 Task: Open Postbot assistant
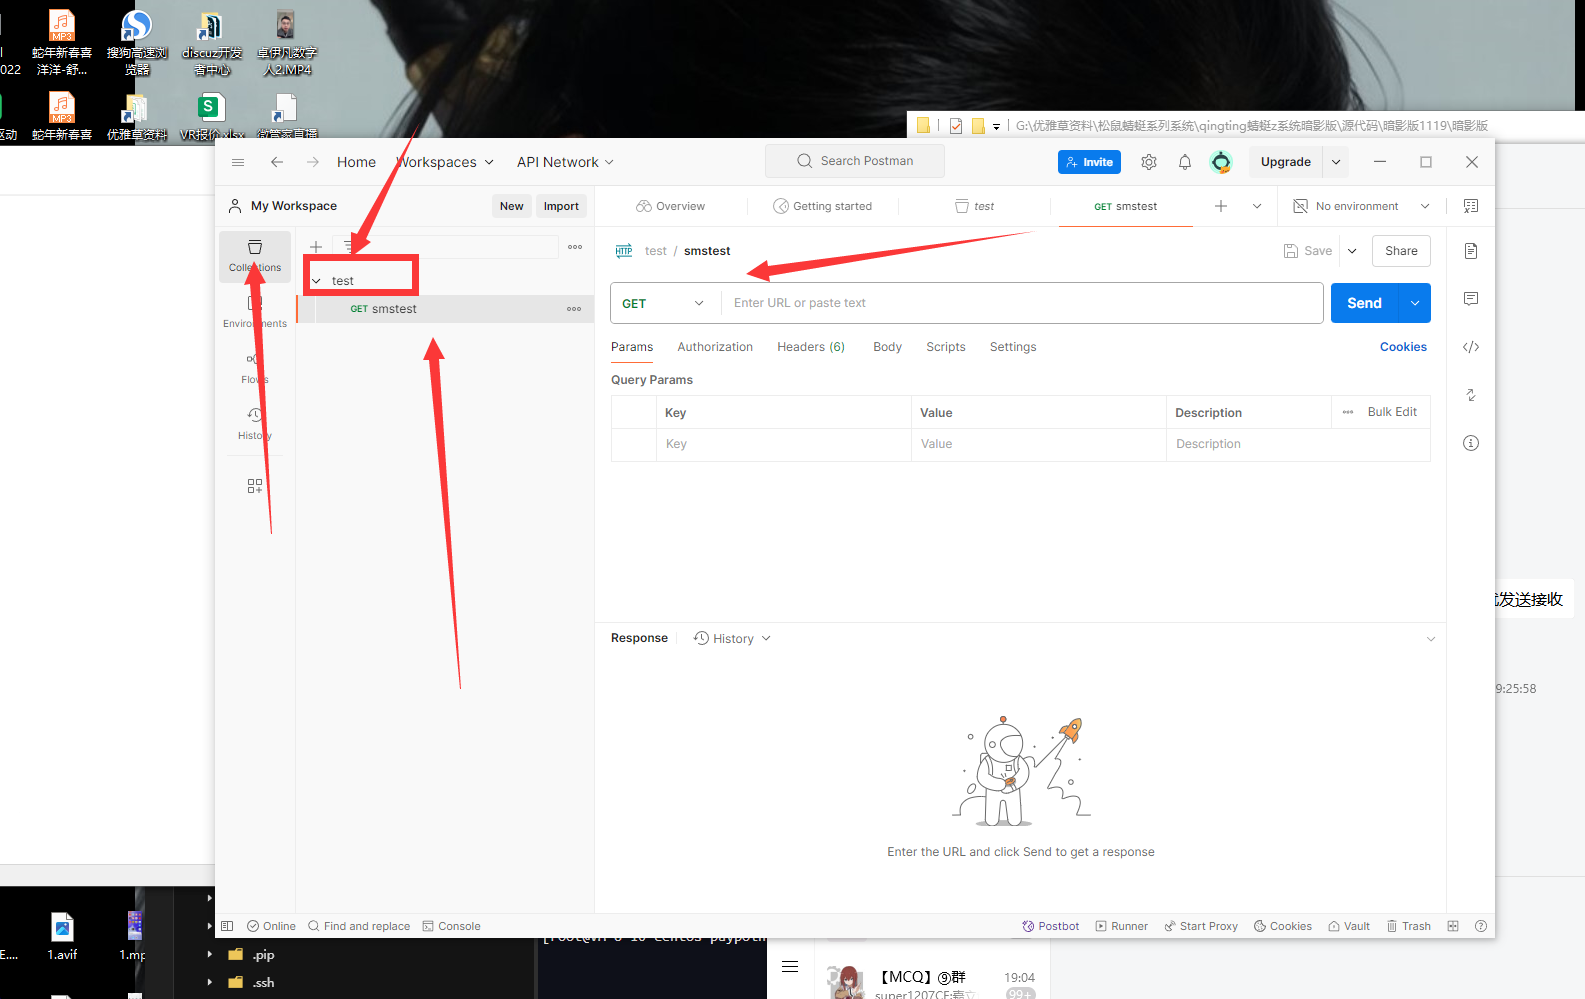(x=1050, y=926)
